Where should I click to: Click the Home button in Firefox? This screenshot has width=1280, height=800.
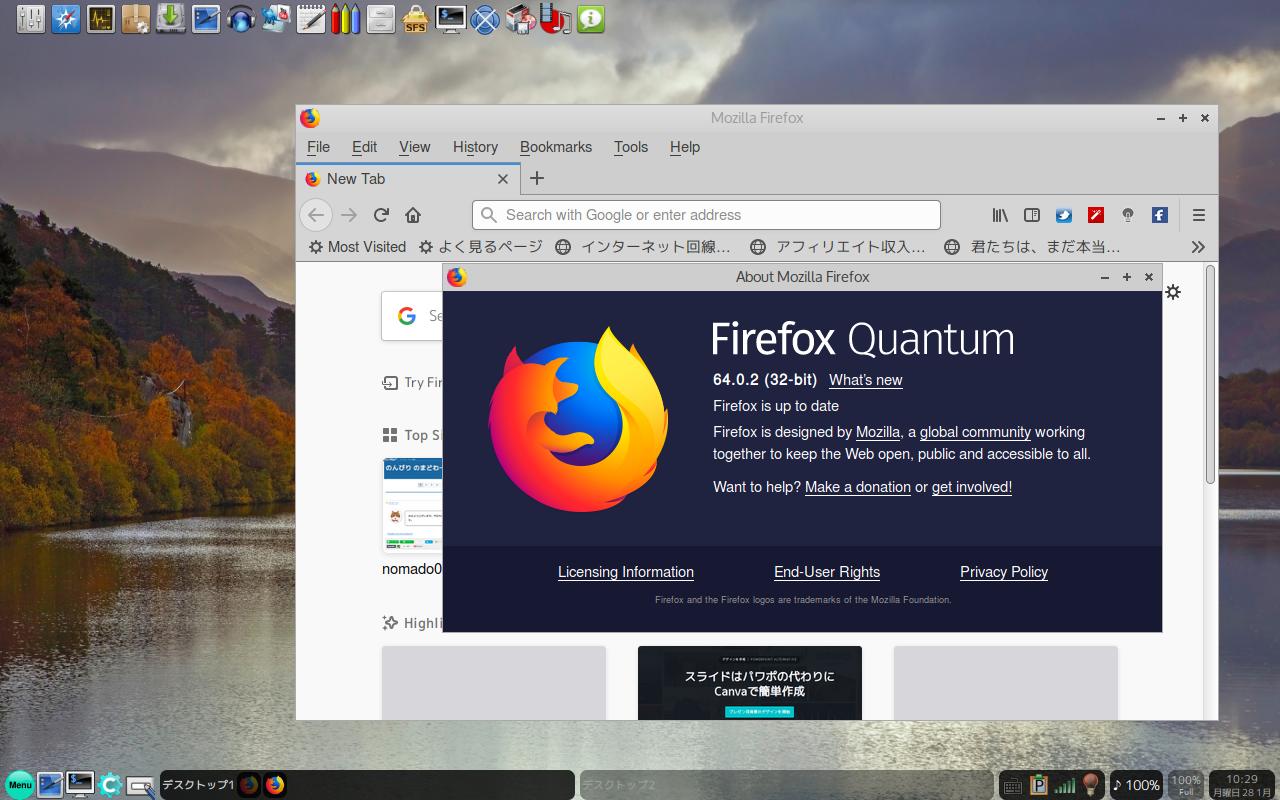pos(413,214)
